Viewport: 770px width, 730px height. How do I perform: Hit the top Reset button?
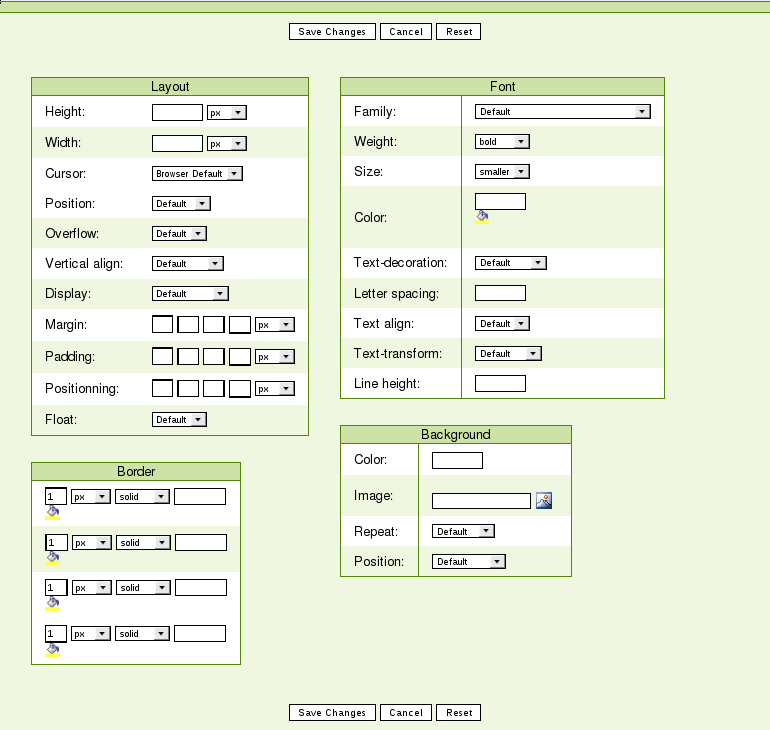pos(459,32)
